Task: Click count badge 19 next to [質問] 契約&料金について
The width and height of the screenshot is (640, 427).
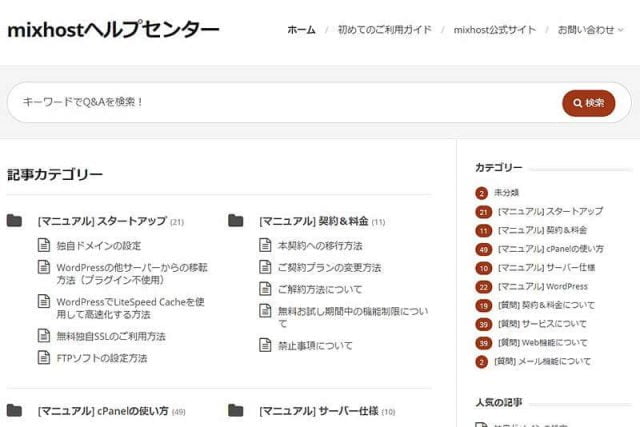Action: pos(483,306)
